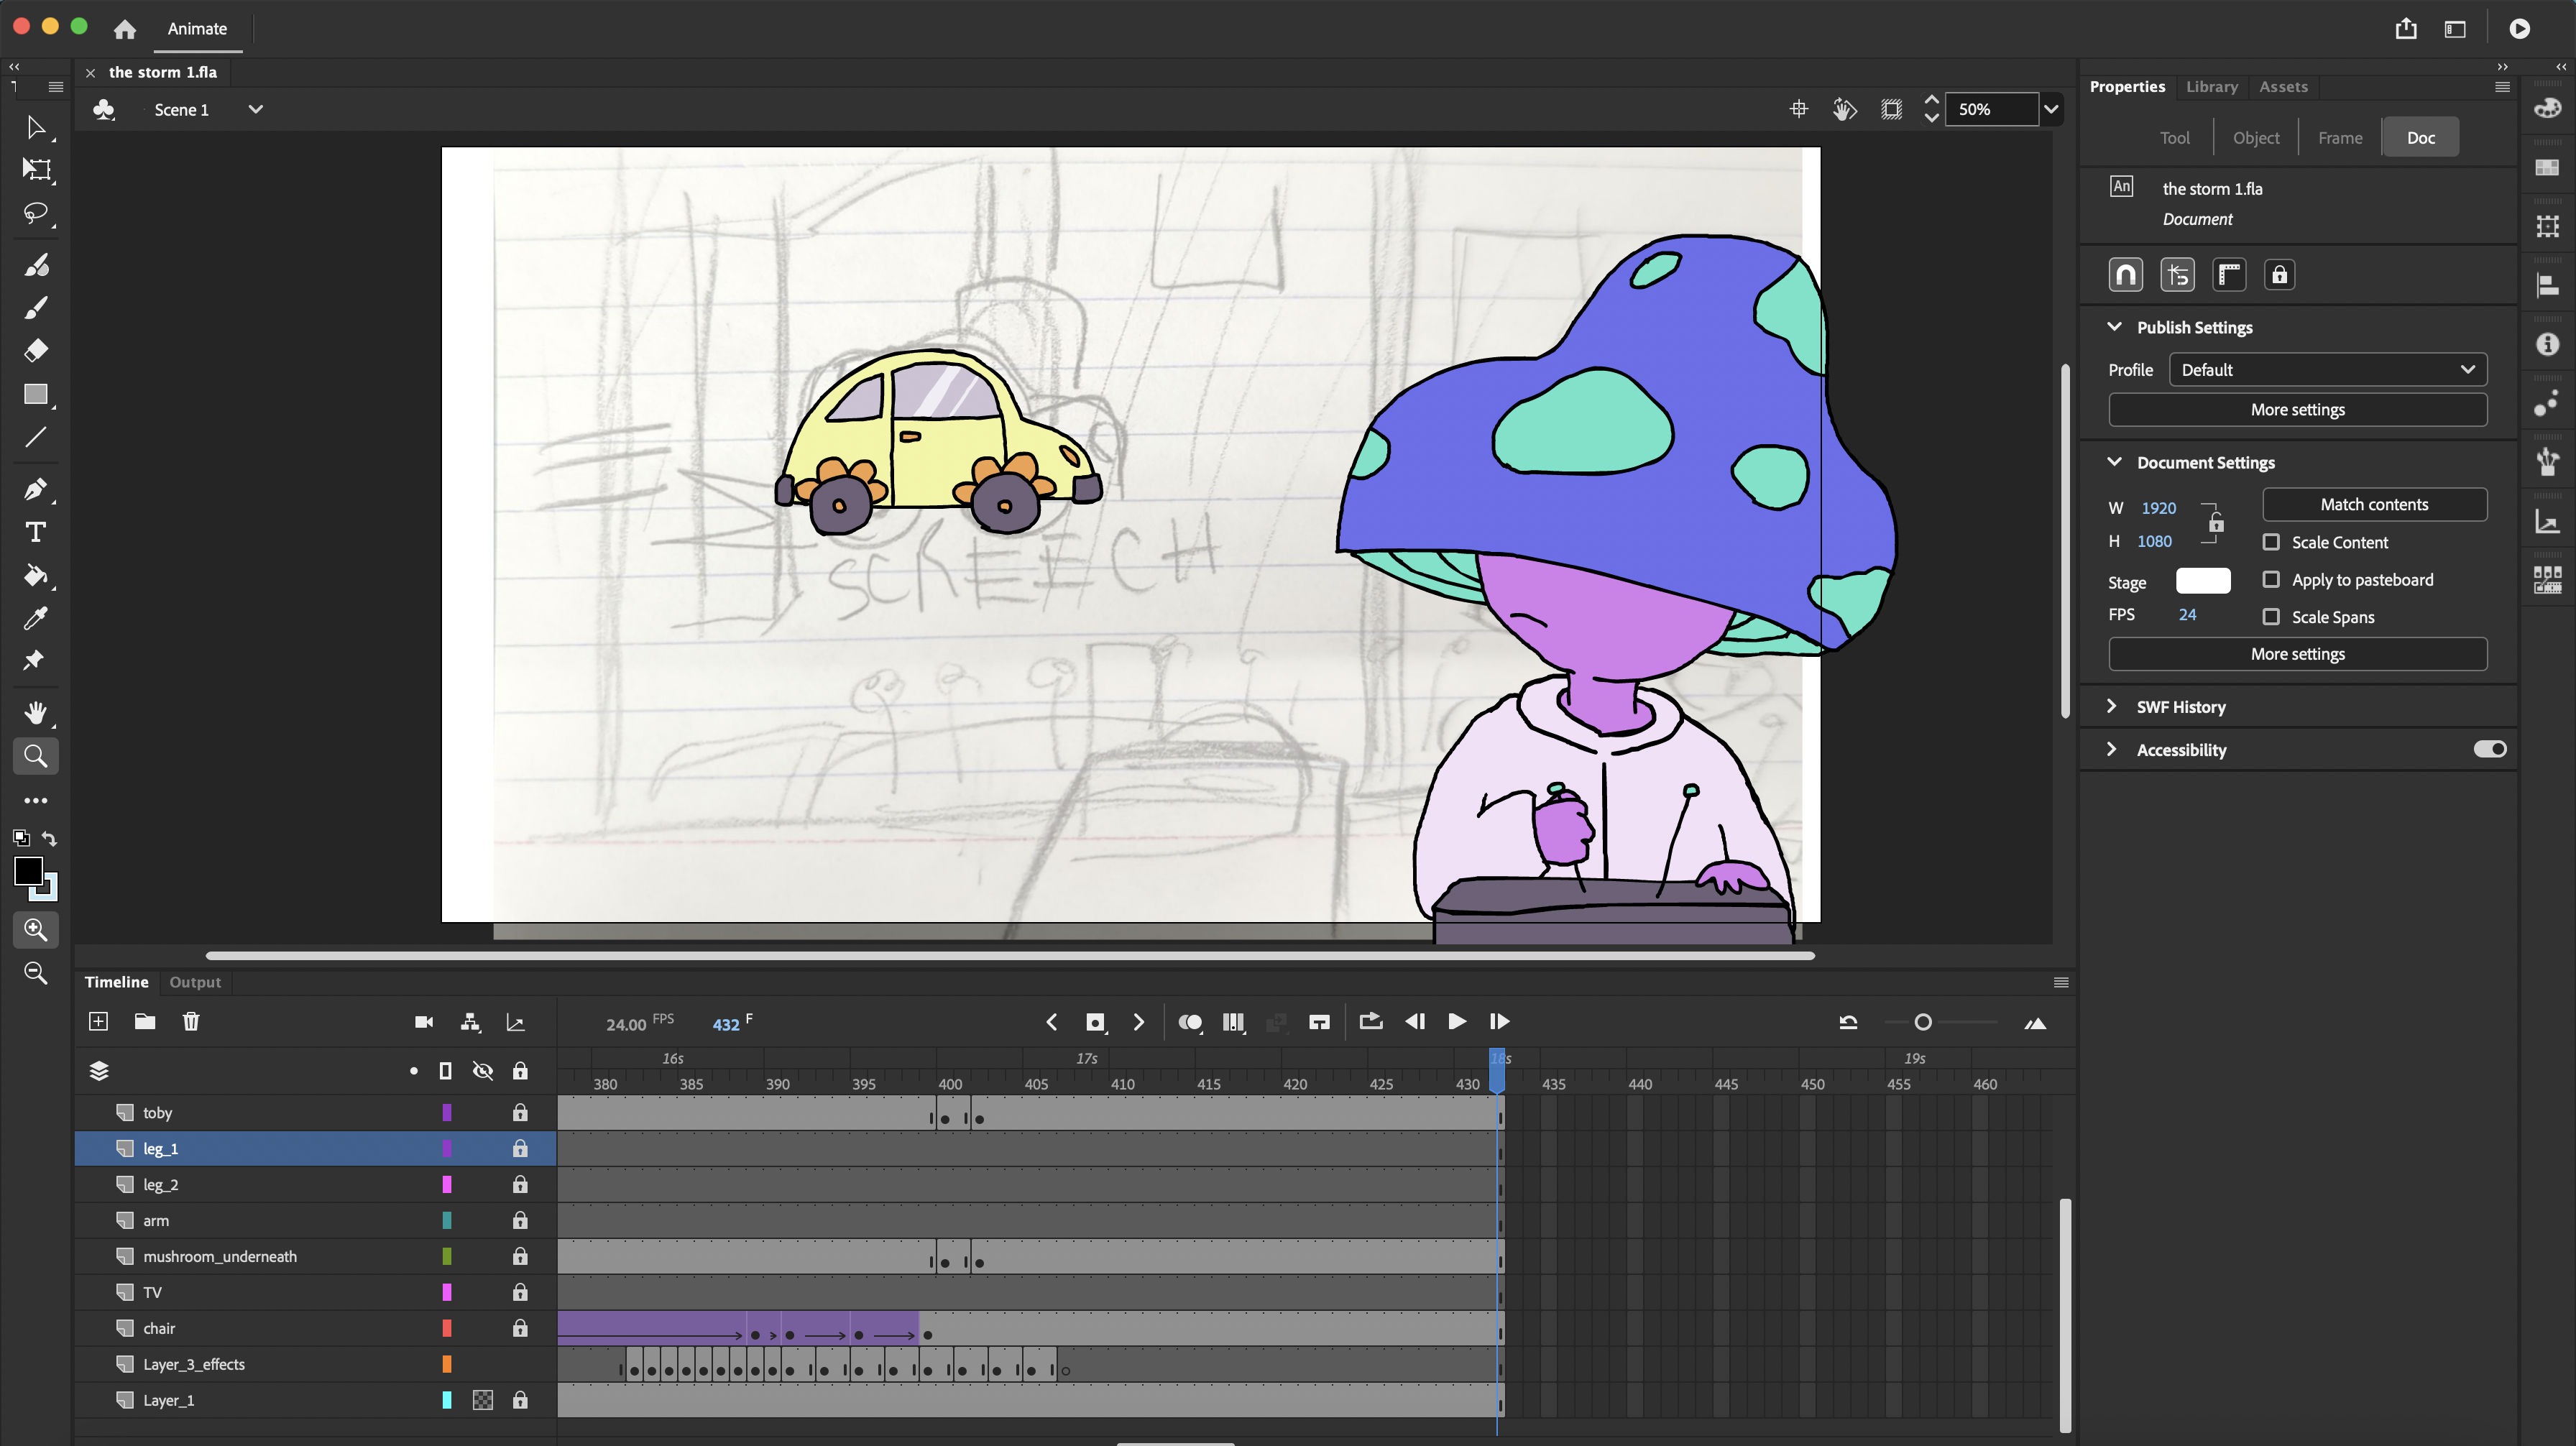Viewport: 2576px width, 1446px height.
Task: Click the Match contents button
Action: [x=2374, y=504]
